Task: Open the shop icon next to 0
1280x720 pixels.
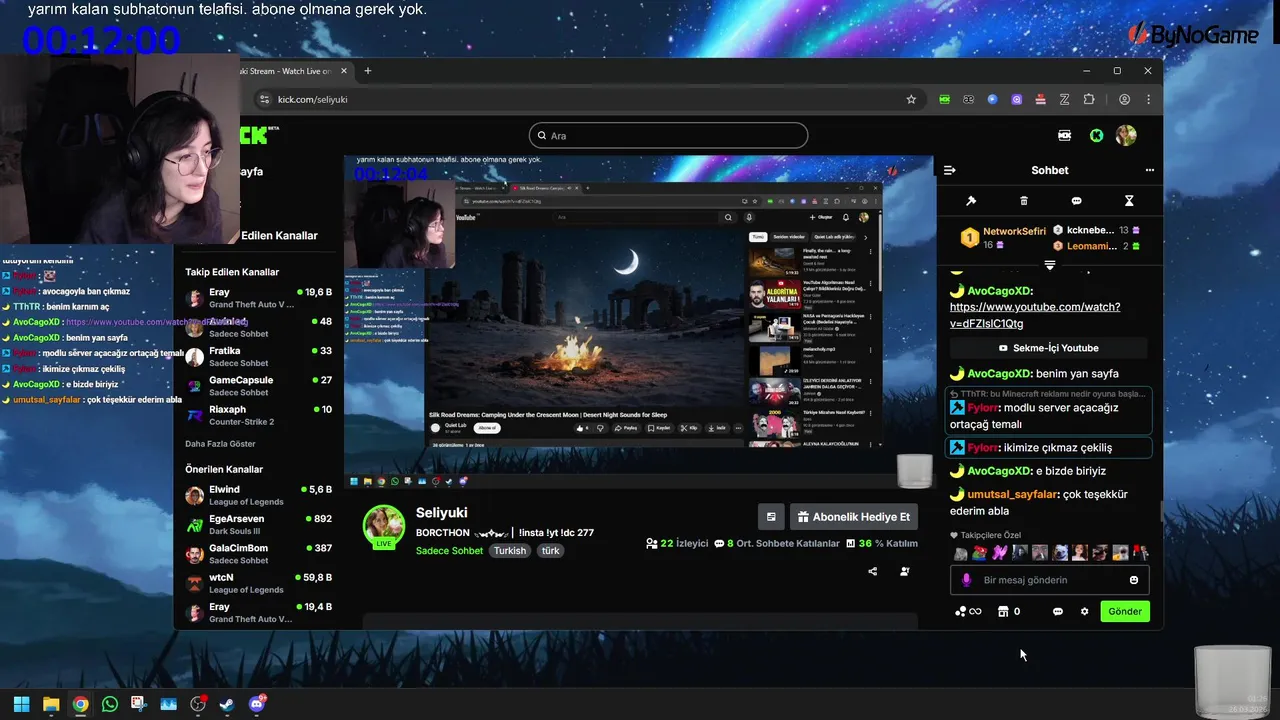Action: [1003, 611]
